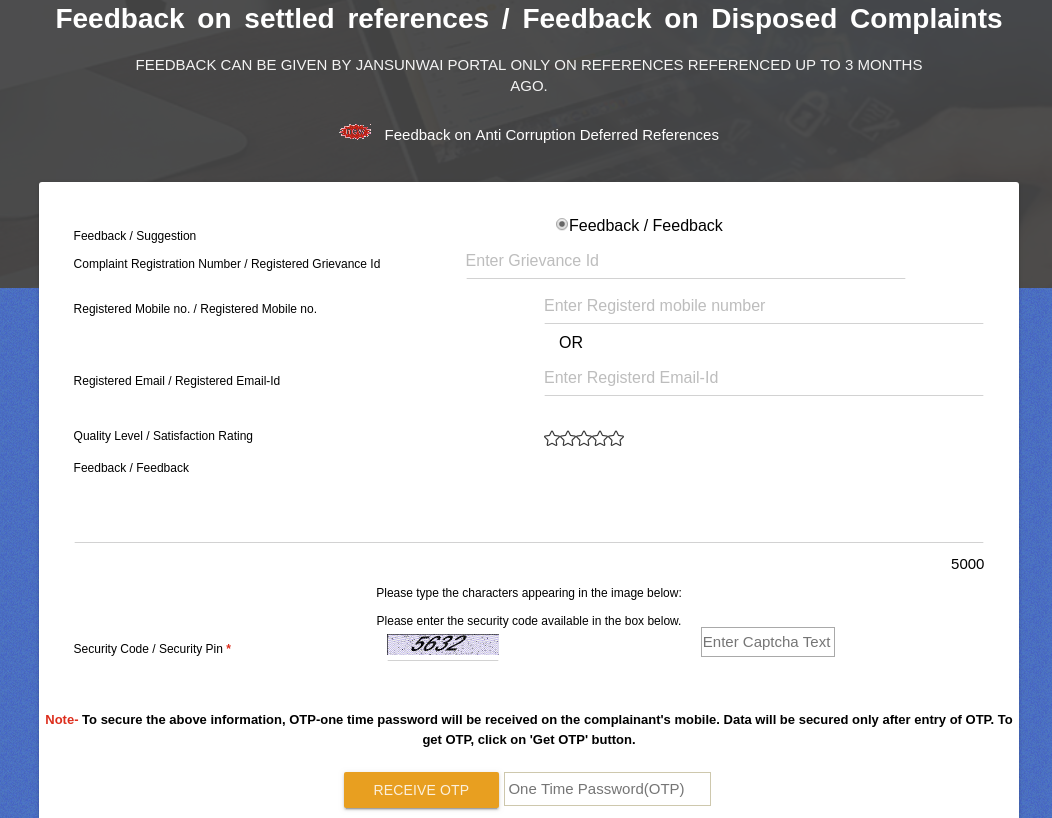Click the Enter Grievance Id field

coord(685,260)
